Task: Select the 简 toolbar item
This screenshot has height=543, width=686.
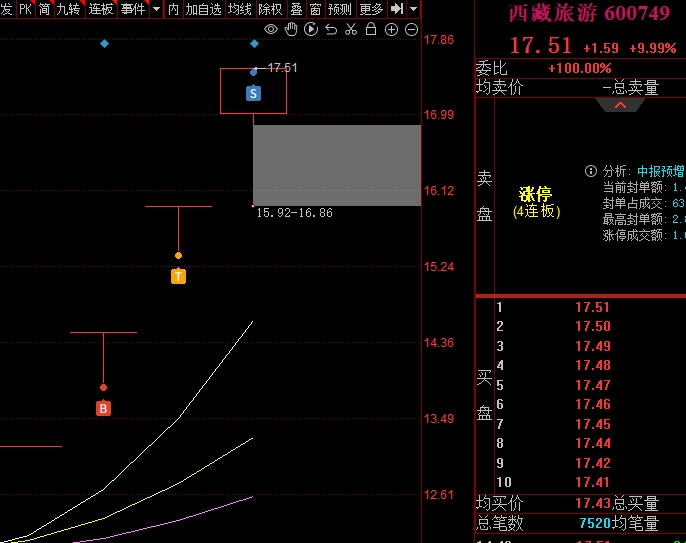Action: pyautogui.click(x=45, y=9)
